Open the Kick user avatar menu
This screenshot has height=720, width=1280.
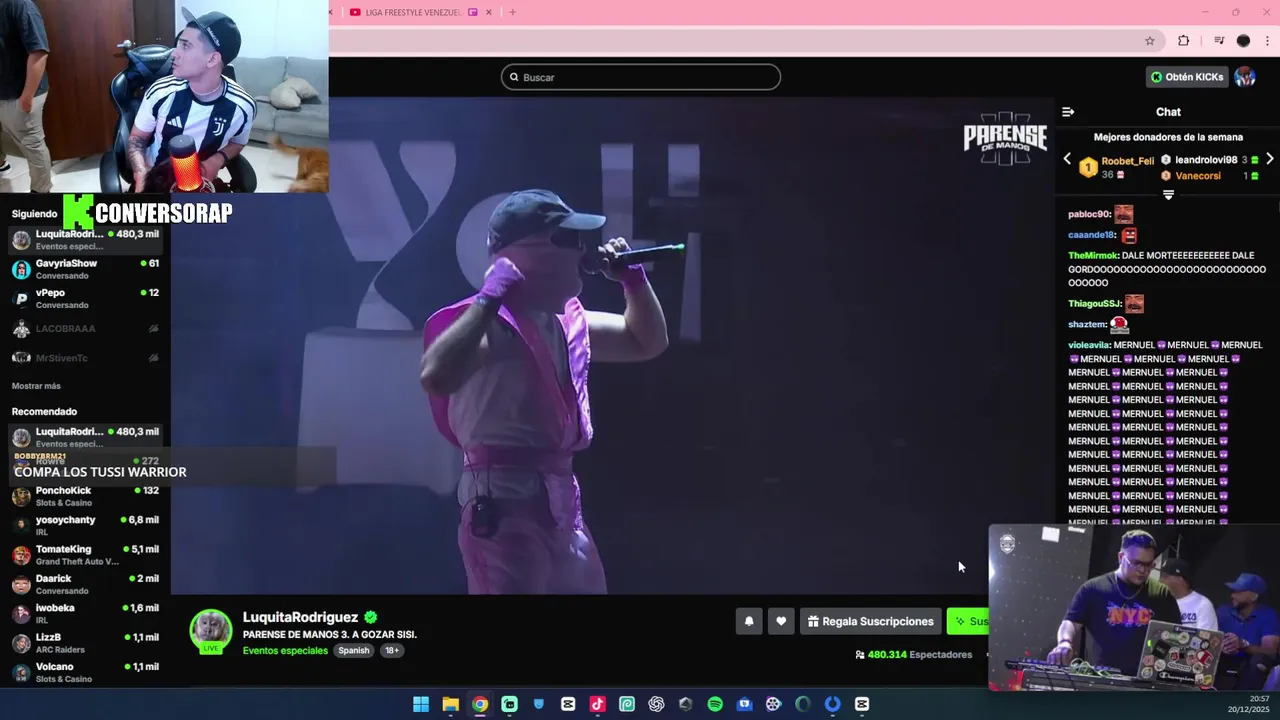(x=1245, y=77)
